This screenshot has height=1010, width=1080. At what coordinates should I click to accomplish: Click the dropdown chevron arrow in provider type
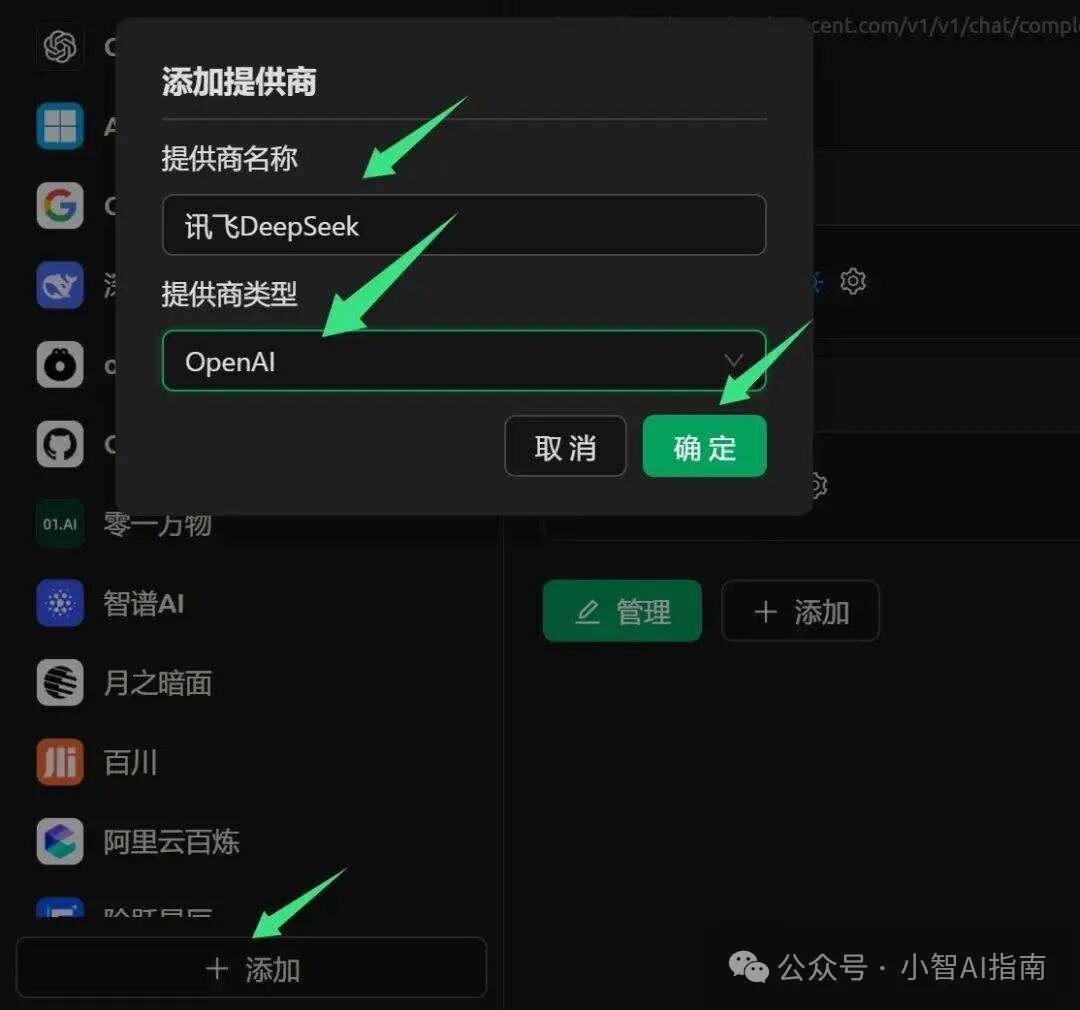pos(734,360)
